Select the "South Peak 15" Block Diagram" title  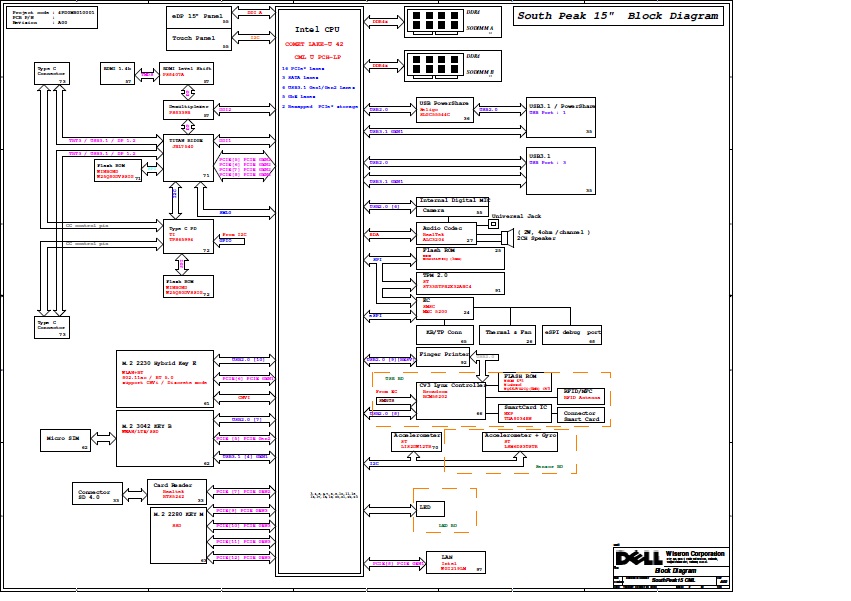point(618,16)
